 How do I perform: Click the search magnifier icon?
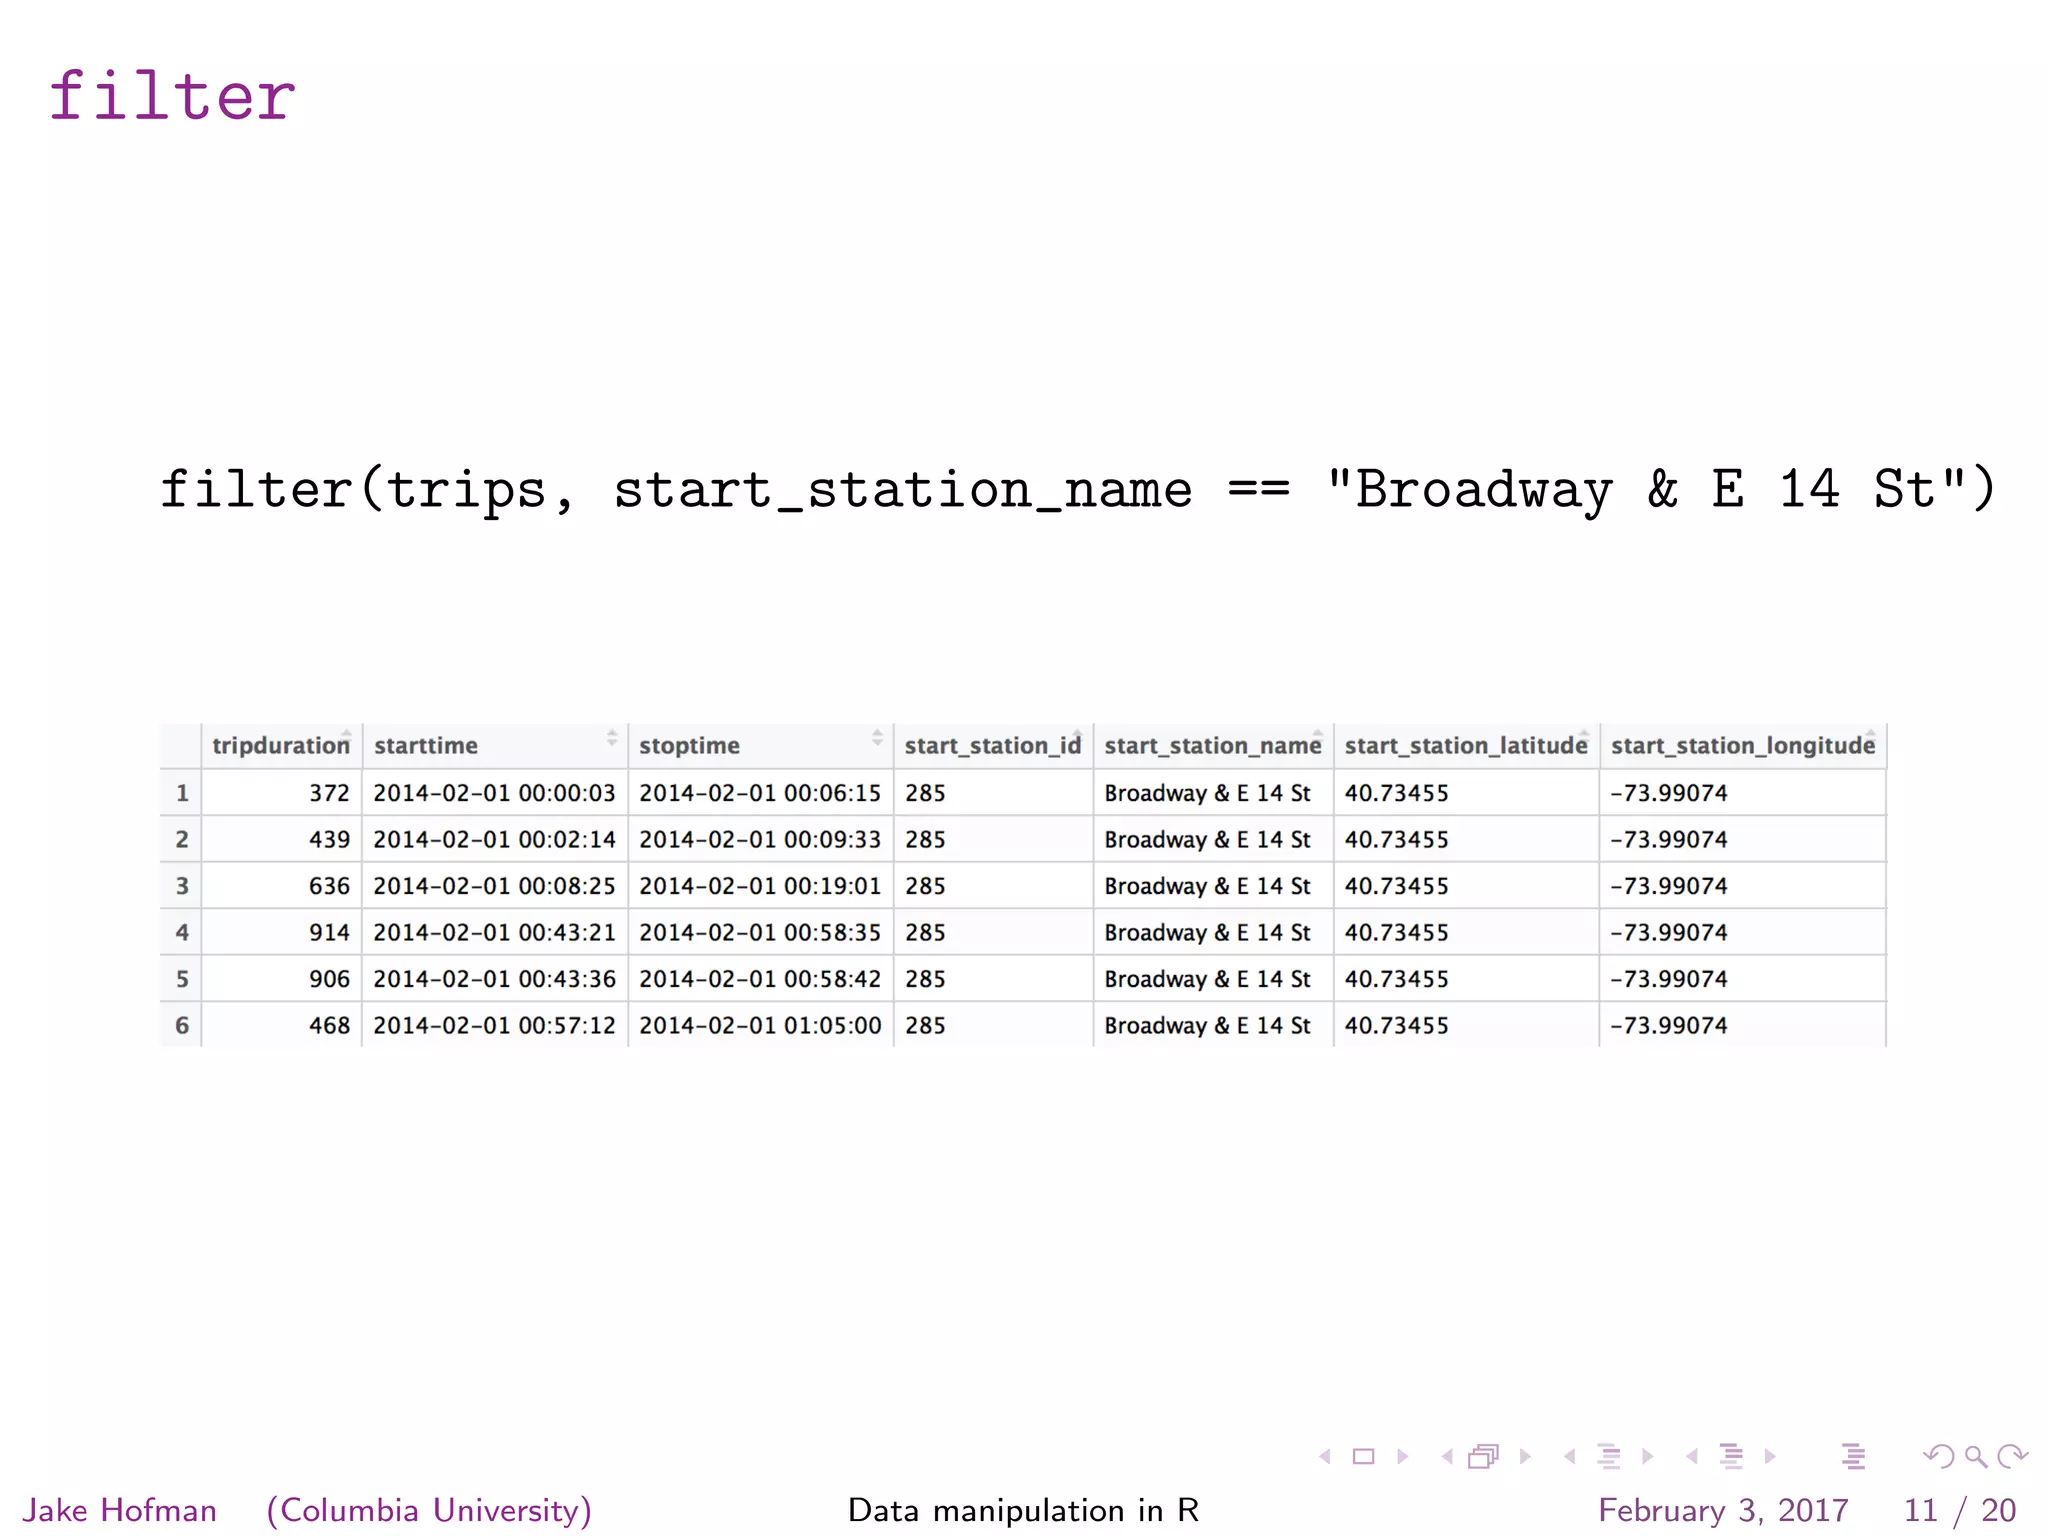[x=1975, y=1457]
